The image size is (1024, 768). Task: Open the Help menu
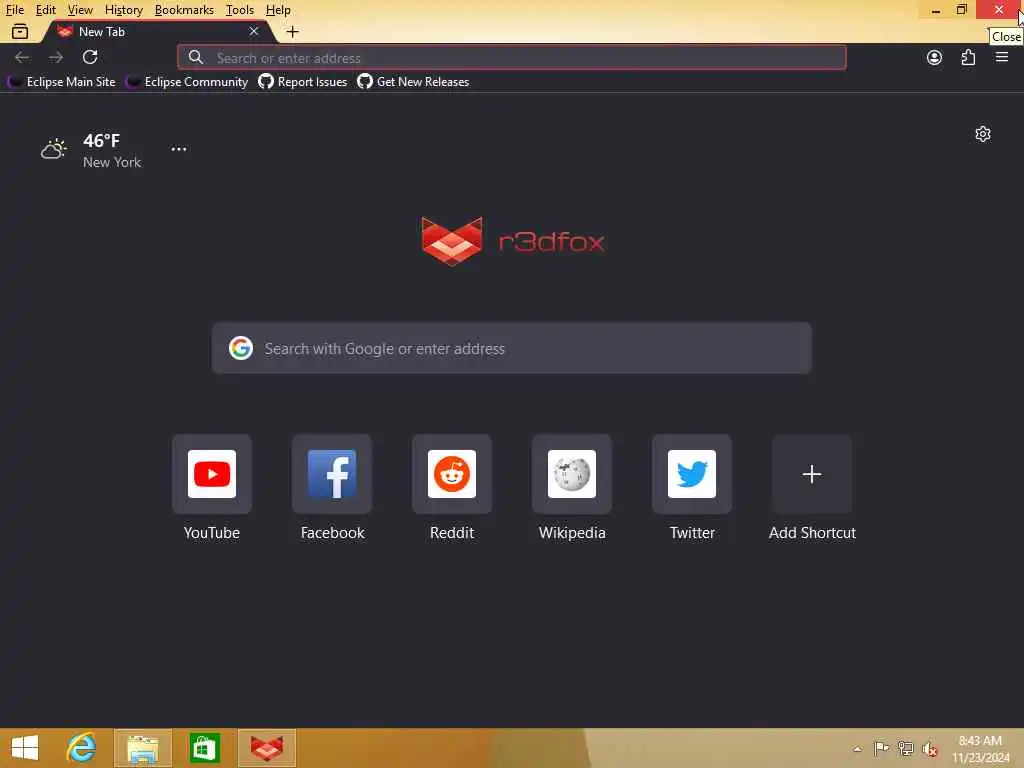pyautogui.click(x=278, y=10)
